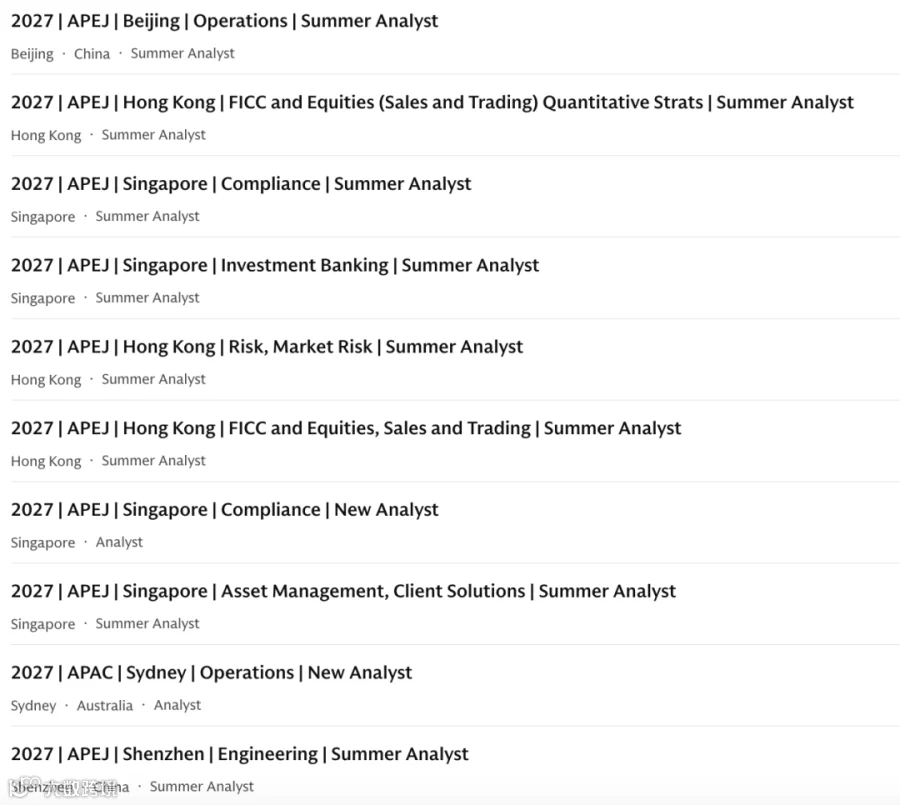Viewport: 900px width, 805px height.
Task: Open Shenzhen Engineering Summer Analyst job
Action: (240, 754)
